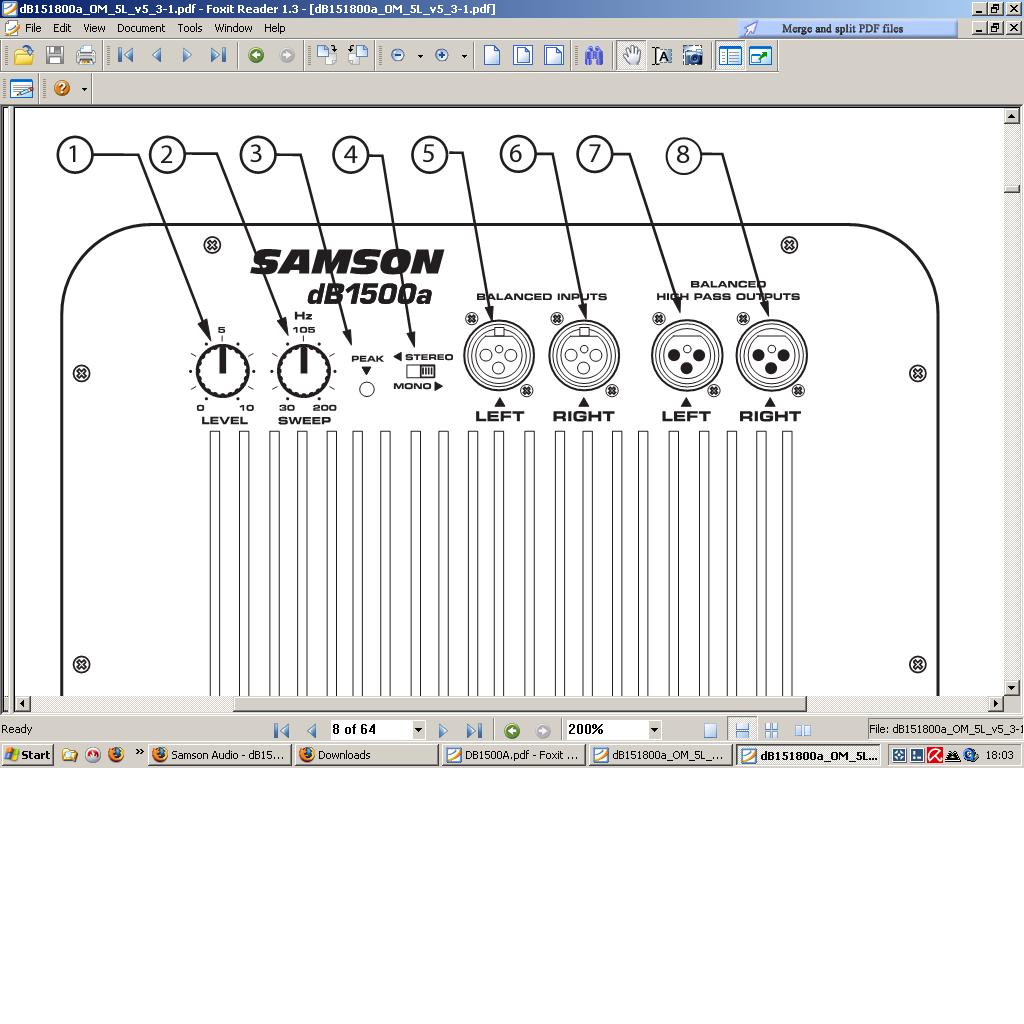Click the zoom out minus icon

398,56
